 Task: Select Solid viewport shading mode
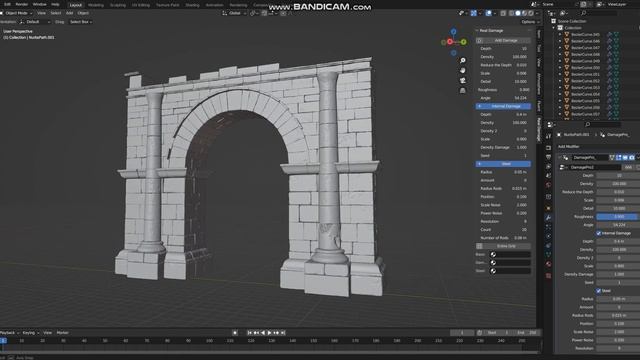click(x=518, y=13)
